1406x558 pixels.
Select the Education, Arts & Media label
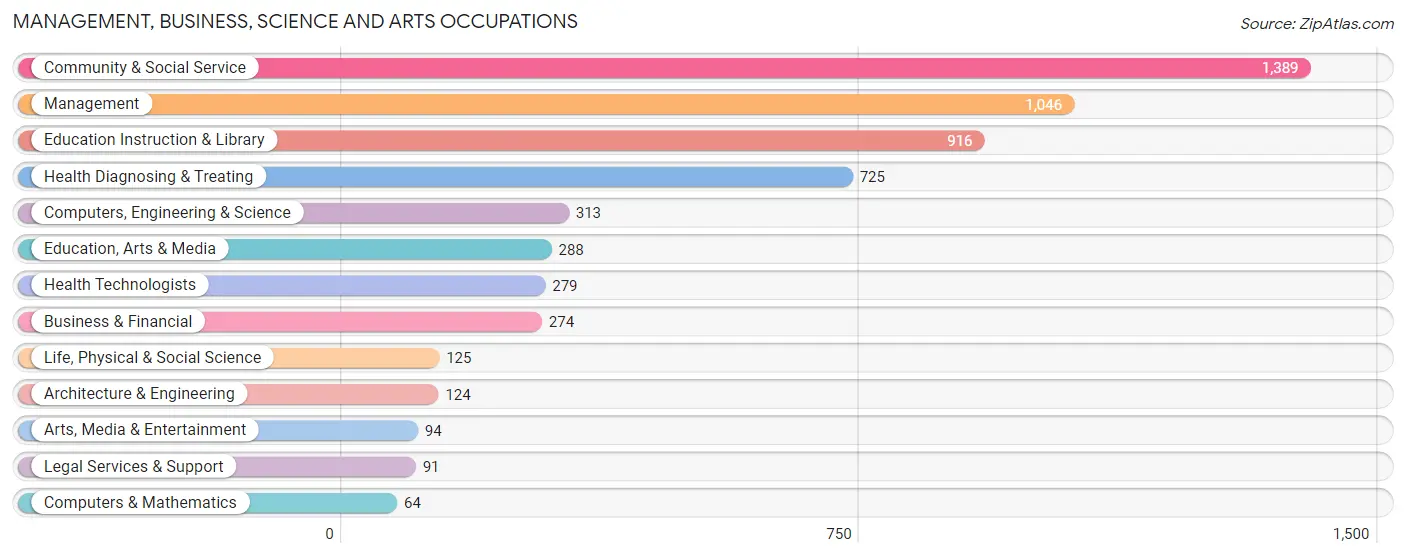(130, 249)
